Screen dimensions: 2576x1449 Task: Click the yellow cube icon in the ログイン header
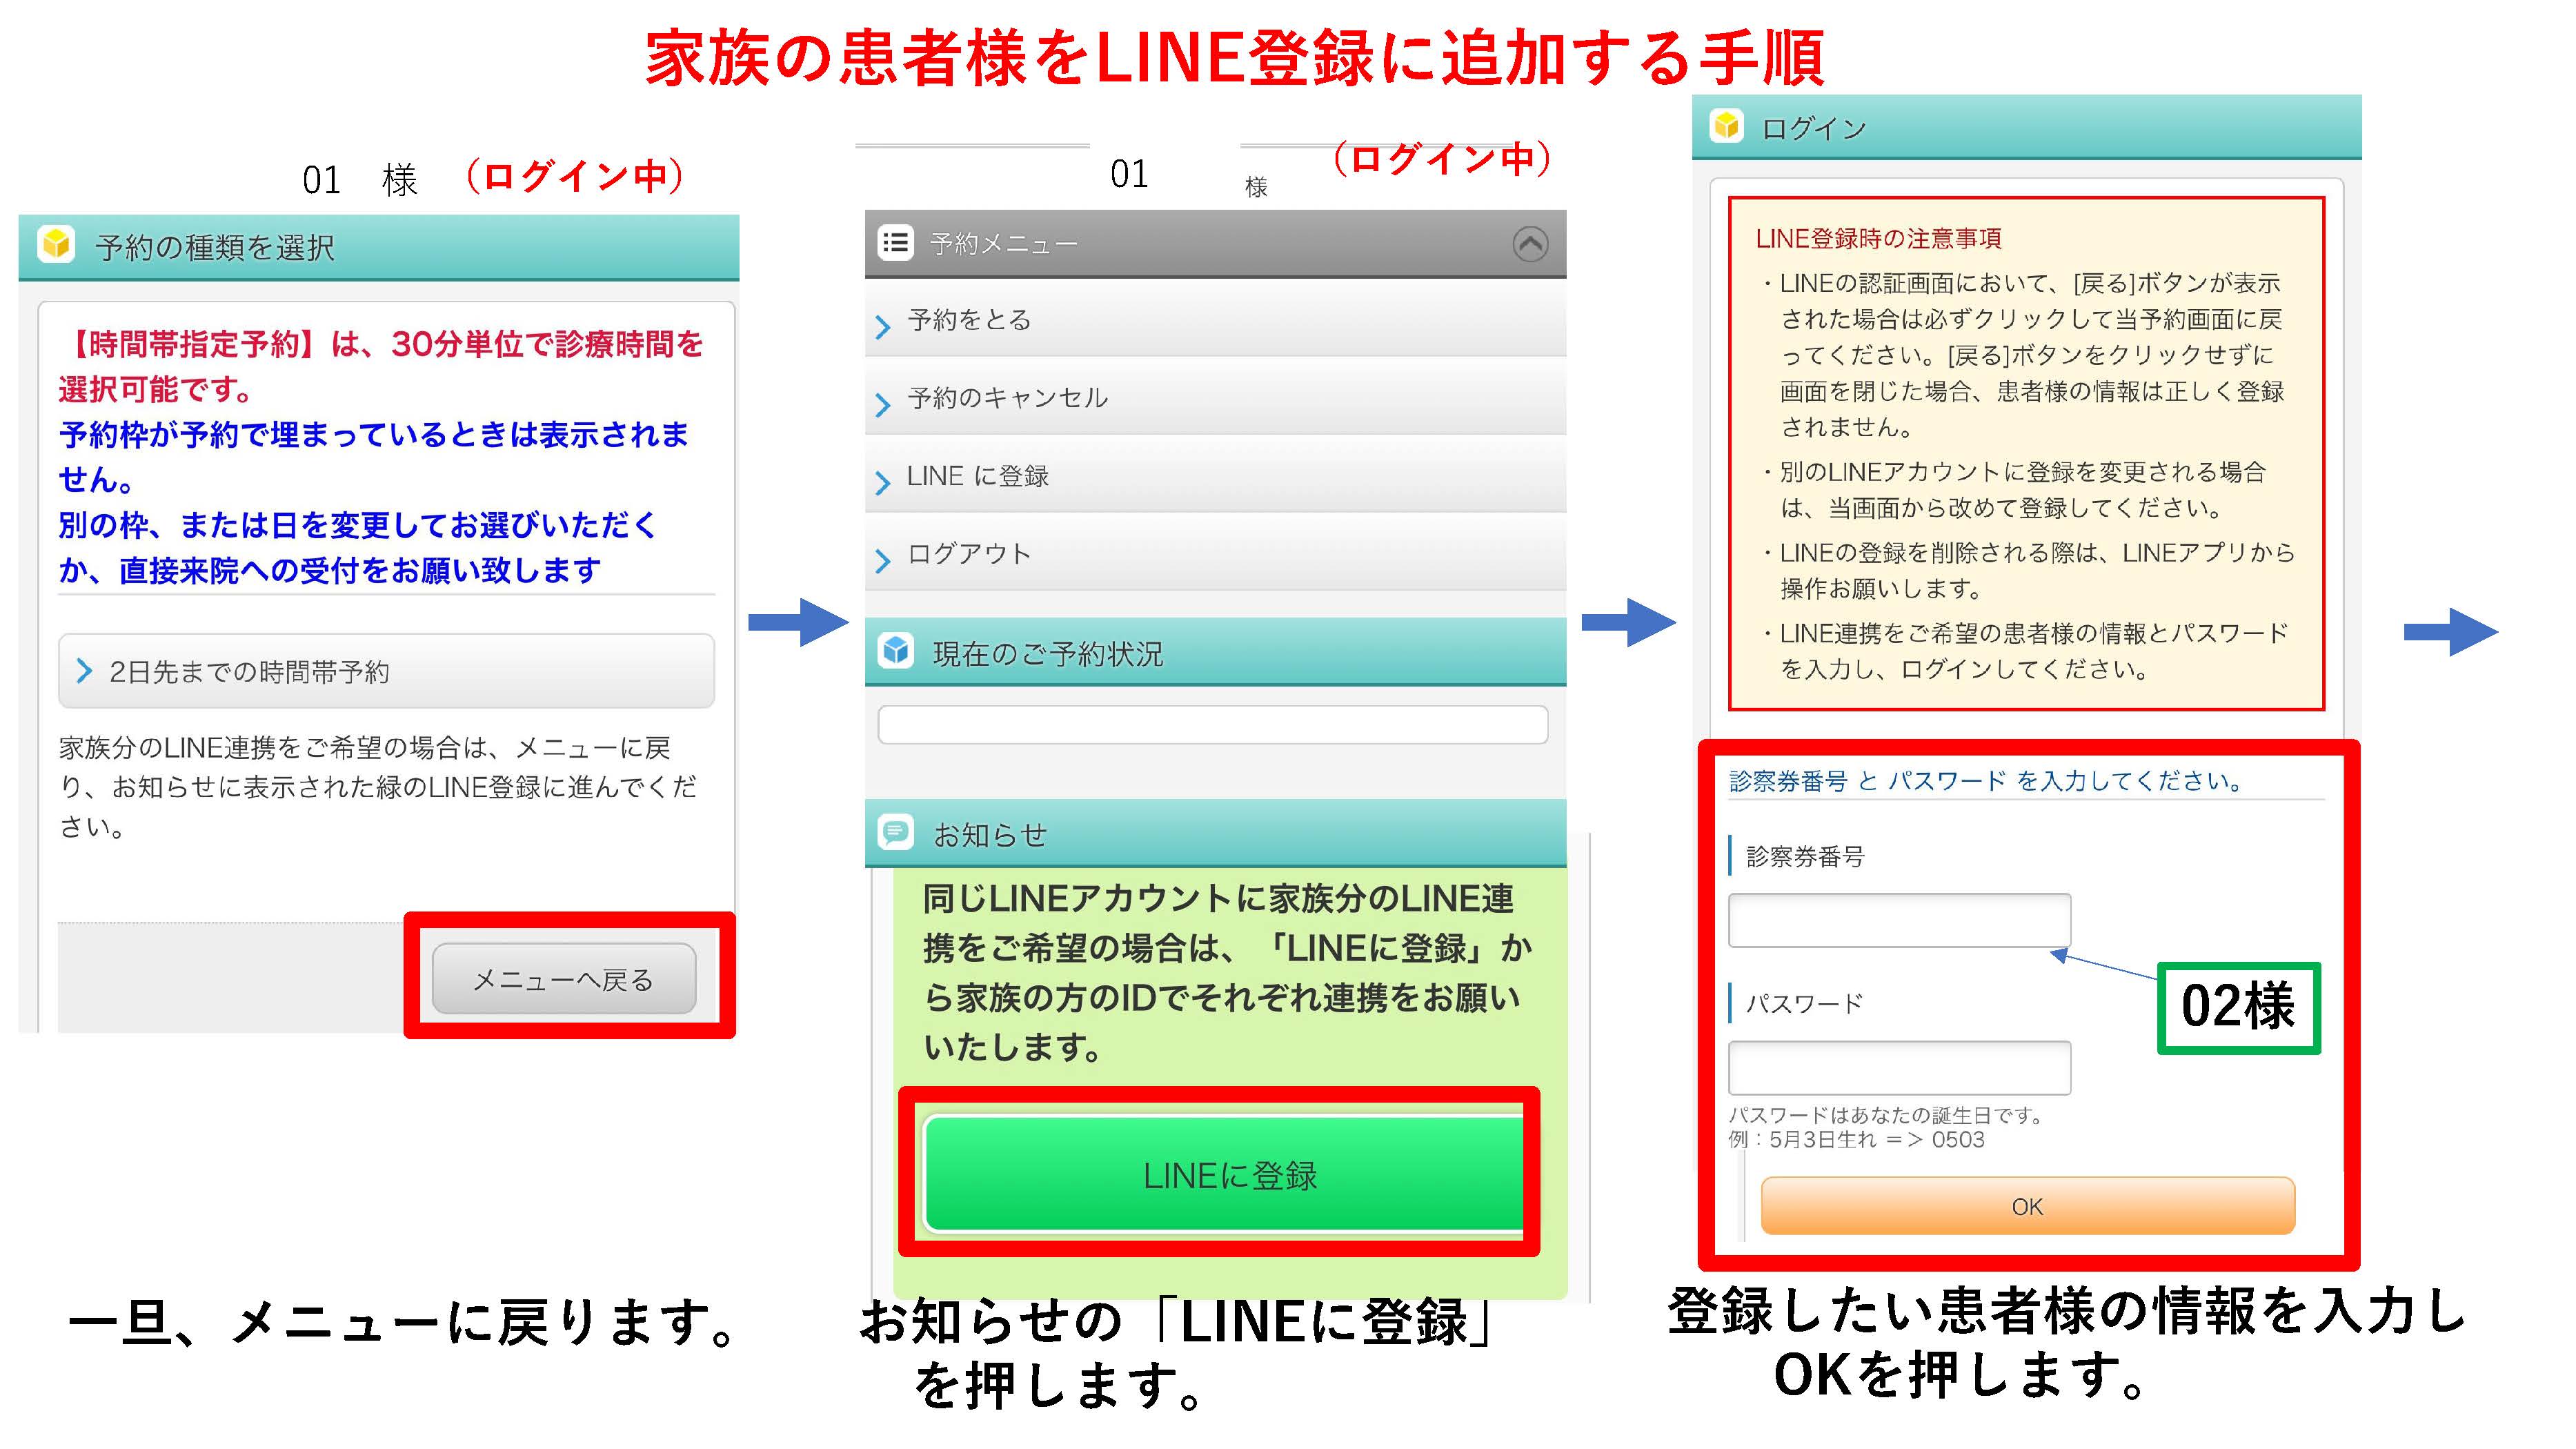[x=1727, y=127]
